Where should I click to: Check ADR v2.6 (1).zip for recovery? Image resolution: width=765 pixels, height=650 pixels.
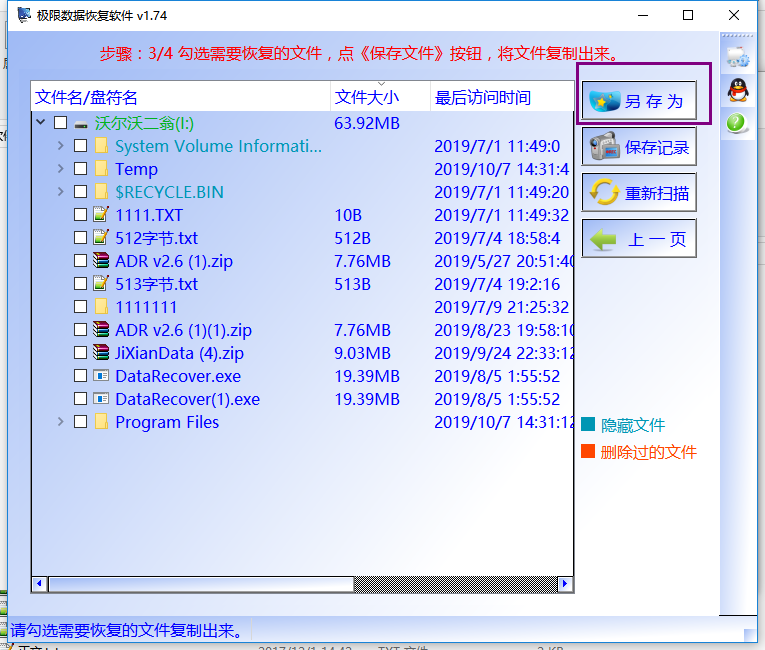(x=81, y=261)
